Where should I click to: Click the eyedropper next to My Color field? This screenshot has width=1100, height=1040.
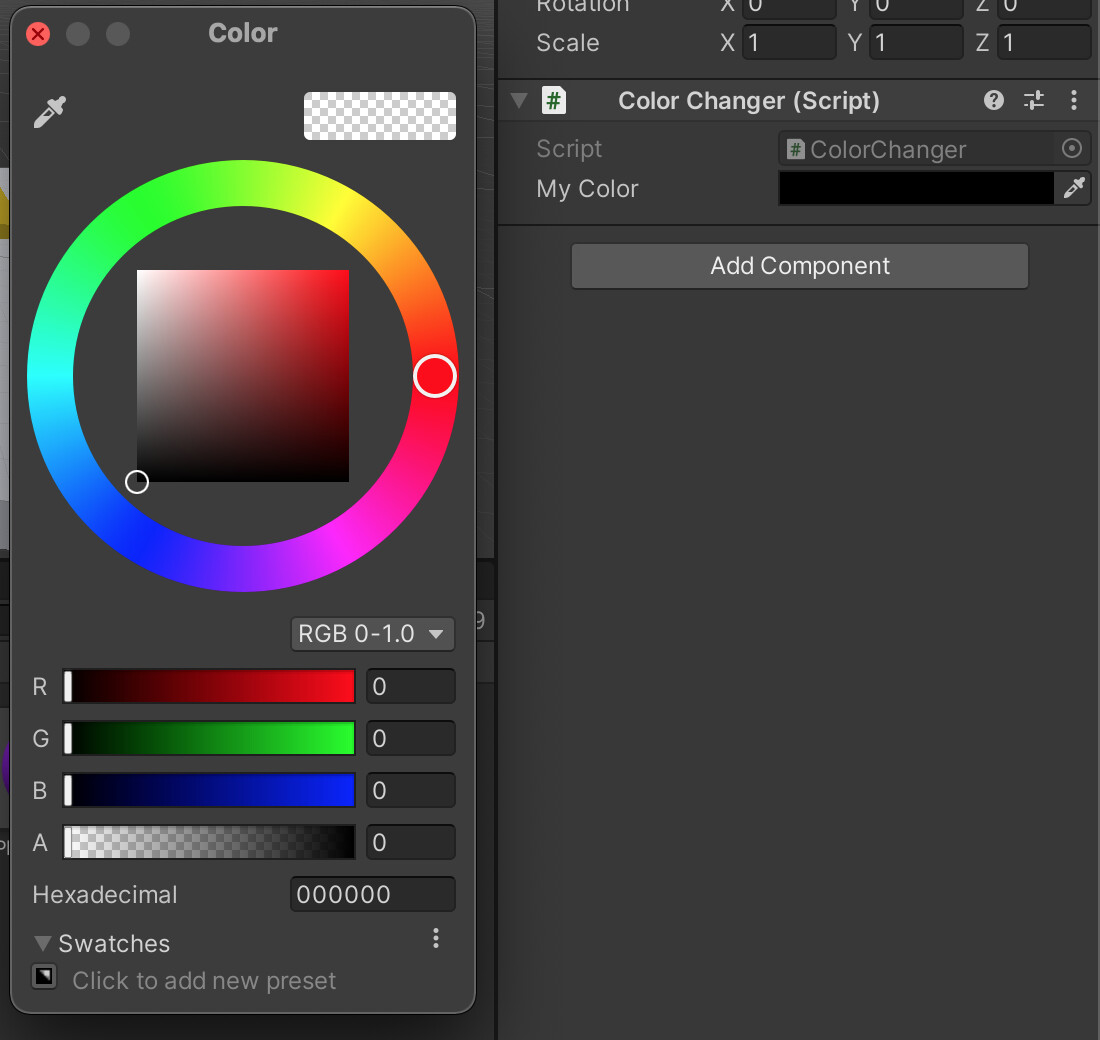1075,188
